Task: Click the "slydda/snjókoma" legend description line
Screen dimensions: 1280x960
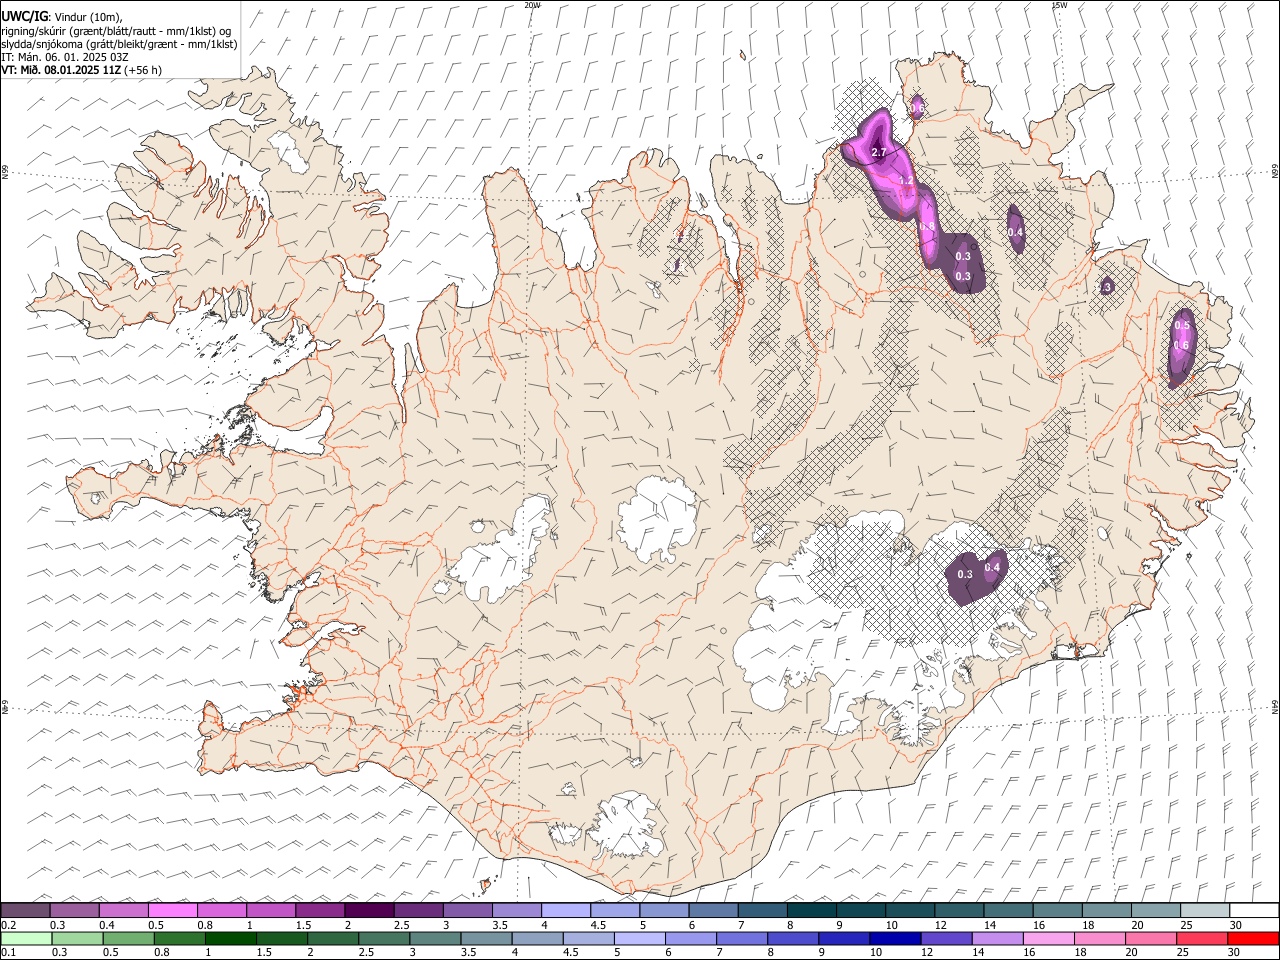Action: [119, 44]
